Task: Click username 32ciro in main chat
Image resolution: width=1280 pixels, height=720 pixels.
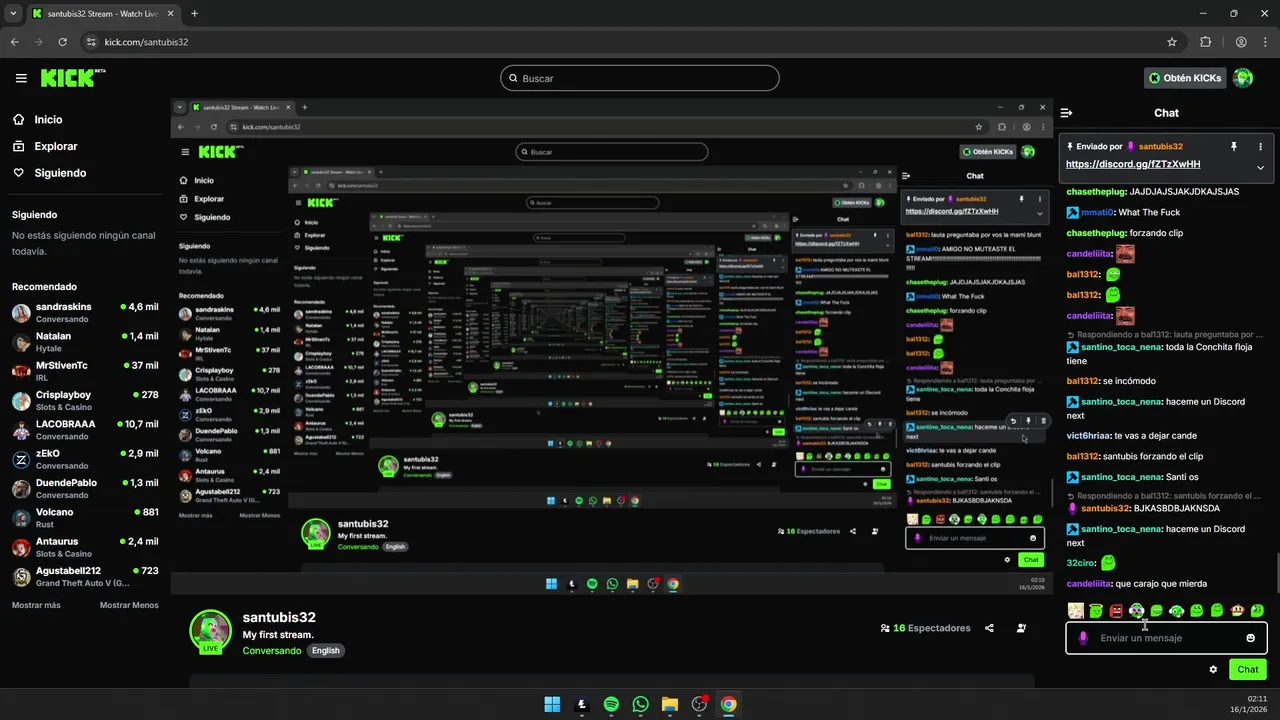Action: [x=1081, y=563]
